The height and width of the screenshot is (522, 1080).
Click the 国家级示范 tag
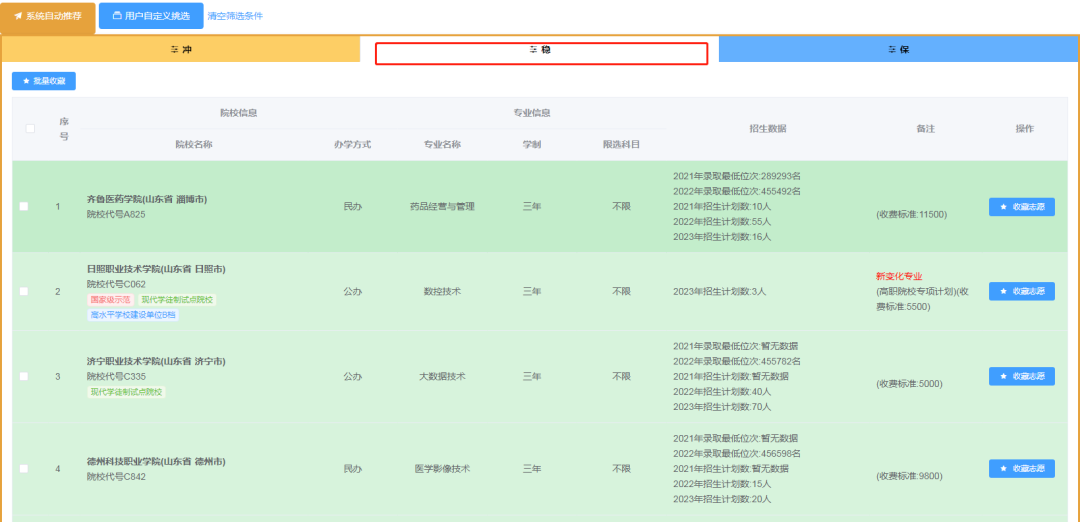coord(109,300)
